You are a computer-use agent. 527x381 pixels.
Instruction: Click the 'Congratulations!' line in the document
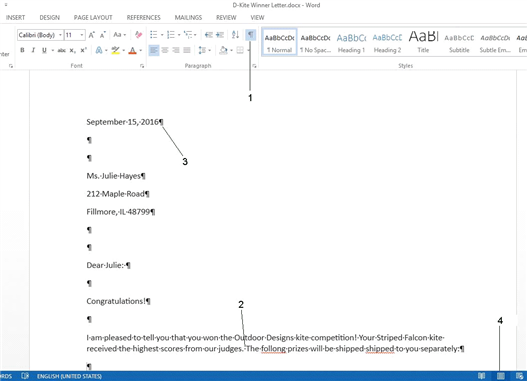tap(118, 301)
